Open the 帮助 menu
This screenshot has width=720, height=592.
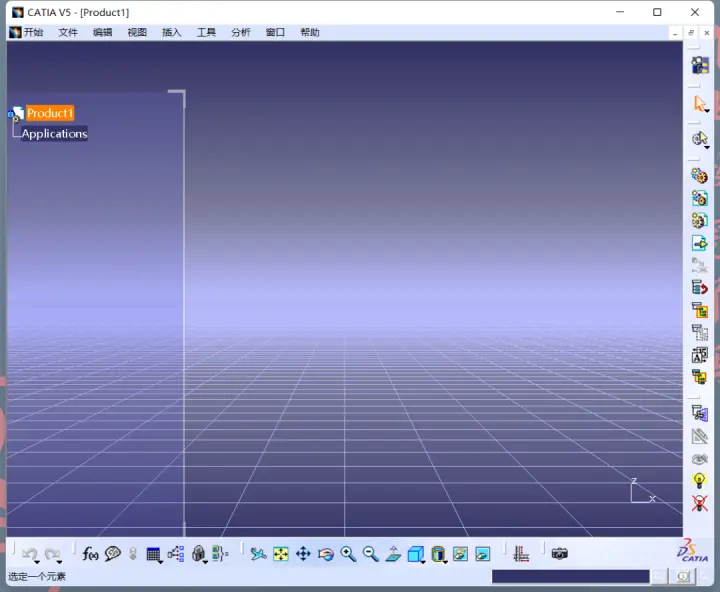tap(310, 32)
